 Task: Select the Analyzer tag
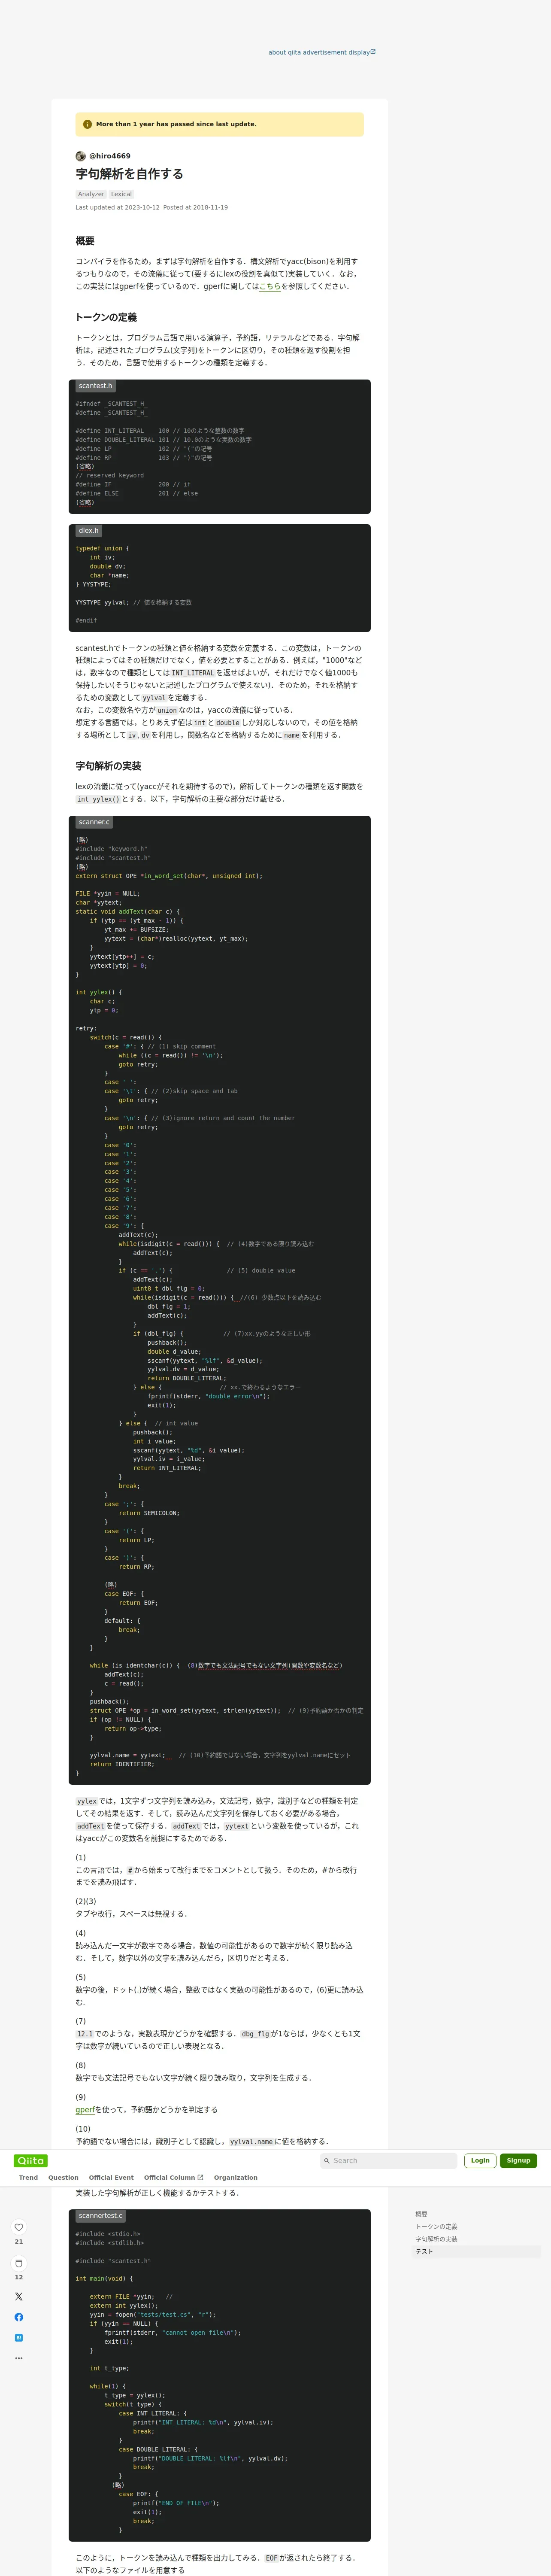(x=91, y=194)
